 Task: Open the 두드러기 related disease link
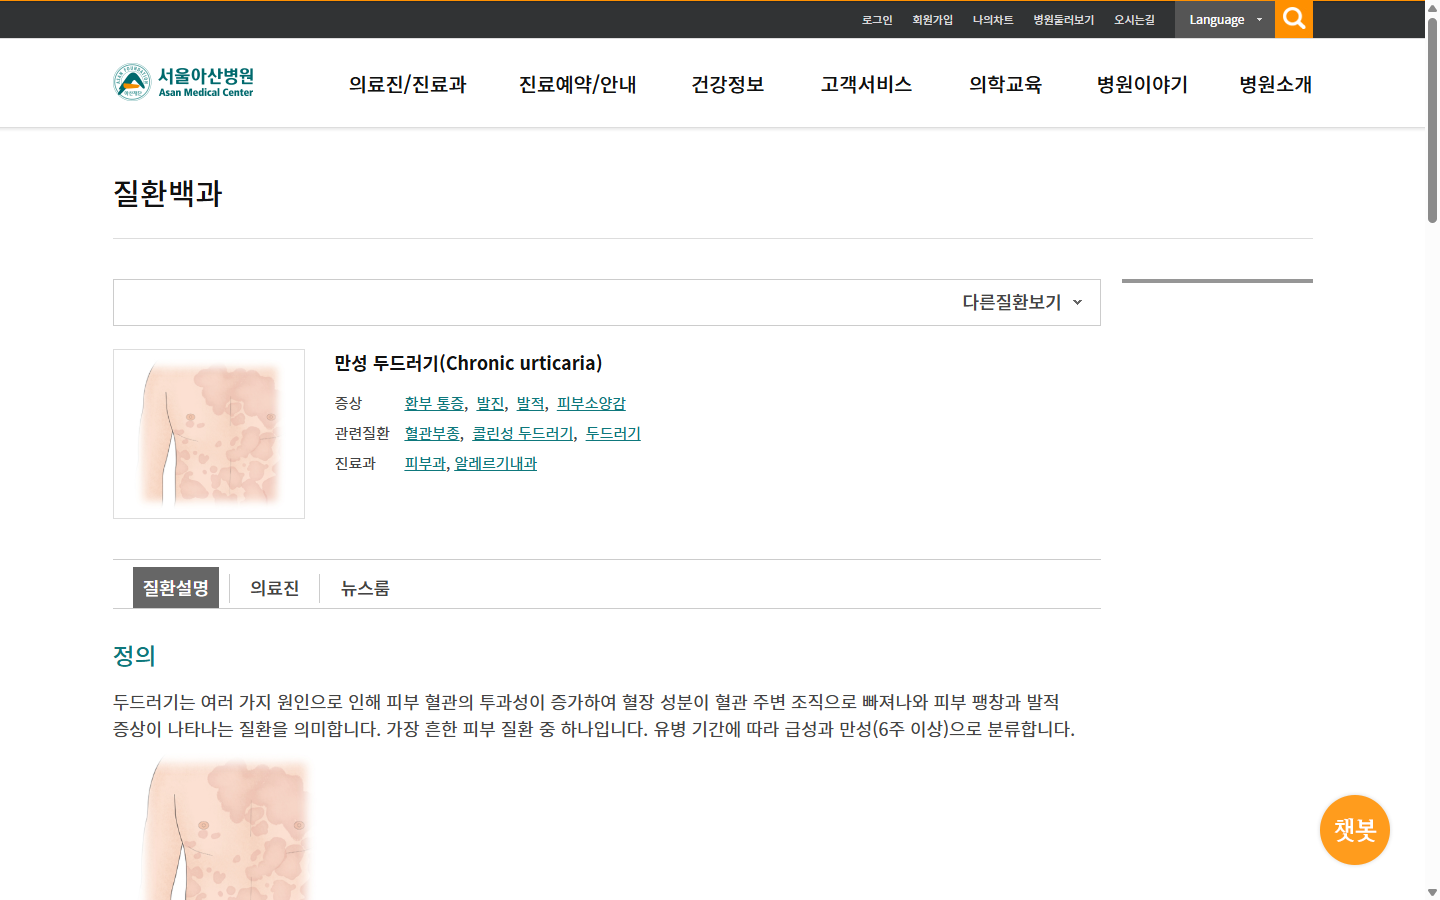[613, 433]
